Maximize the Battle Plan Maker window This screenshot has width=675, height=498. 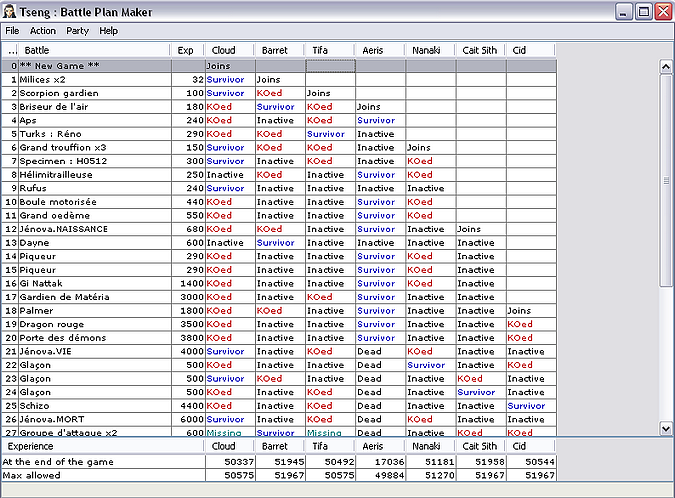pyautogui.click(x=644, y=12)
